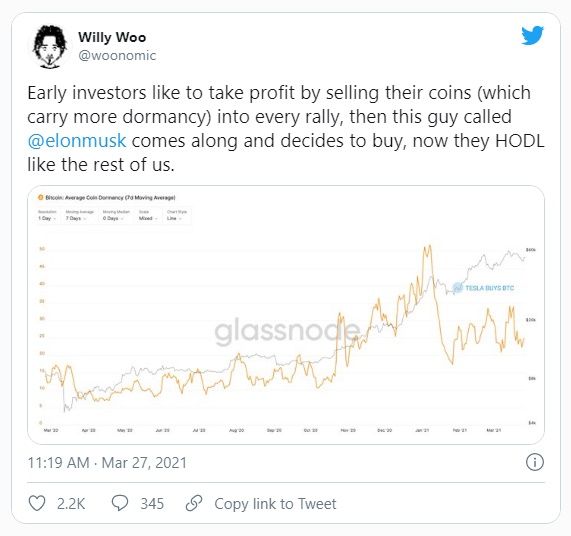Expand the Chart Style Line dropdown
Image resolution: width=571 pixels, height=536 pixels.
tap(177, 216)
